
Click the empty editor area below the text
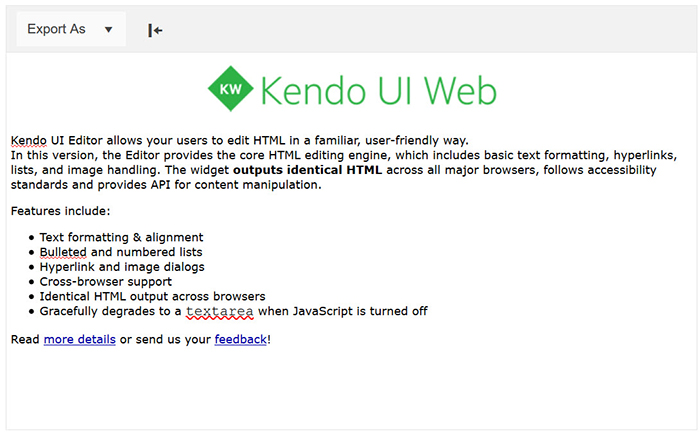point(350,390)
